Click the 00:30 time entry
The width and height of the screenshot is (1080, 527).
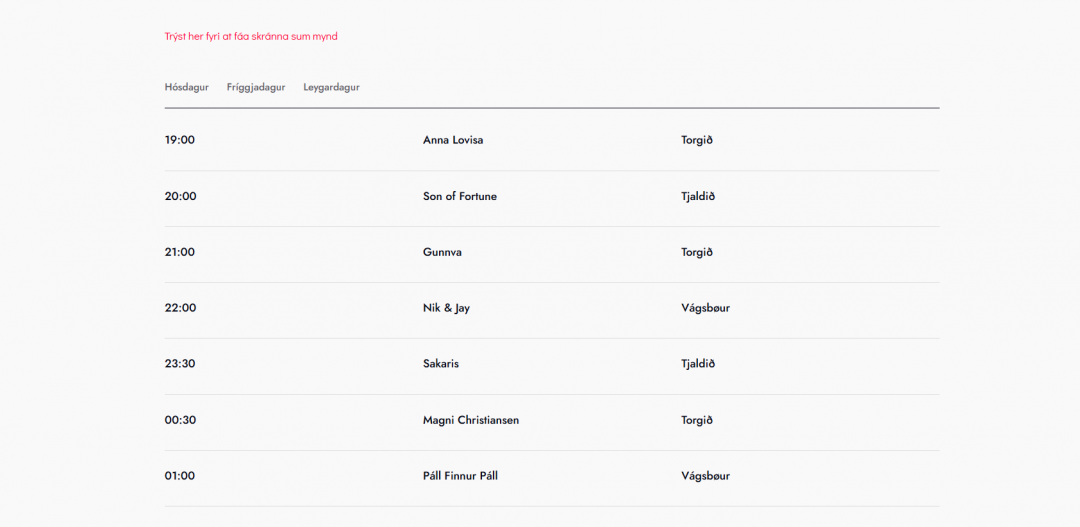181,420
